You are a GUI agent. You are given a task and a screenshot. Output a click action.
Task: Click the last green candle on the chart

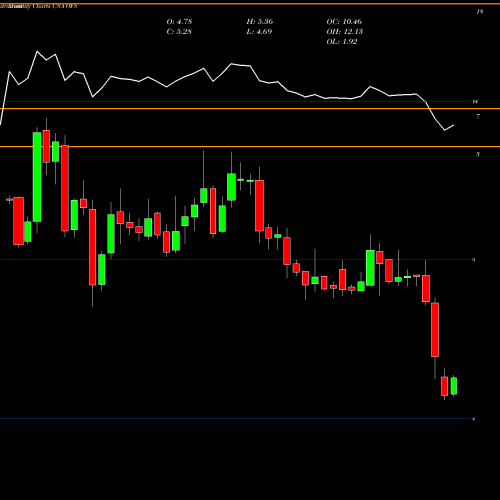[454, 386]
